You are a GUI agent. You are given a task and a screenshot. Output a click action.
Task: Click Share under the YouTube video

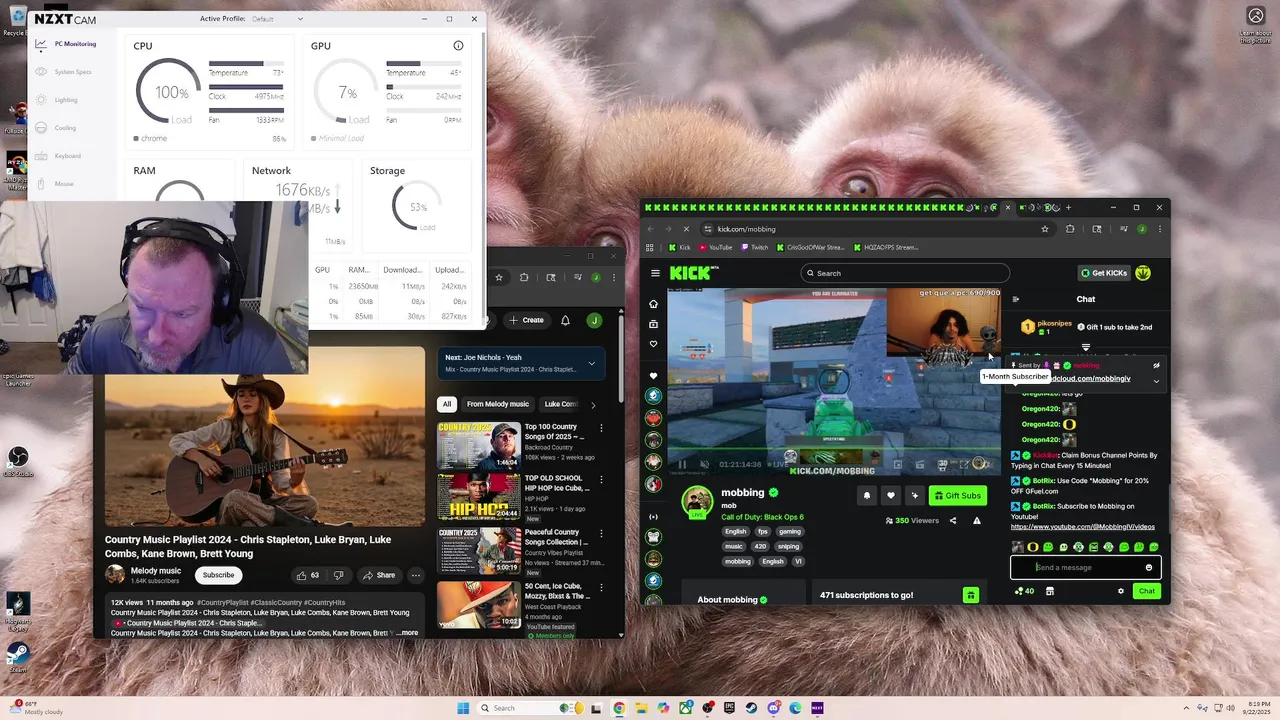(x=379, y=575)
